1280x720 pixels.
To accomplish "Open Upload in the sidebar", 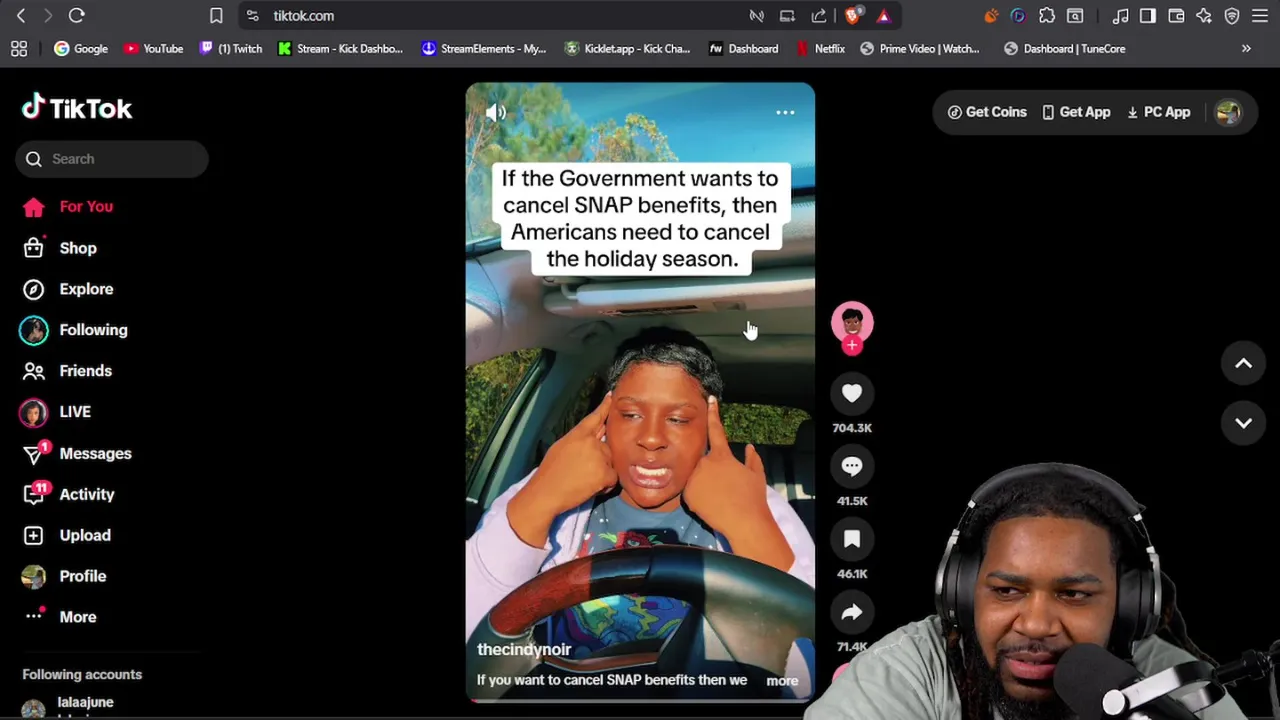I will [67, 535].
